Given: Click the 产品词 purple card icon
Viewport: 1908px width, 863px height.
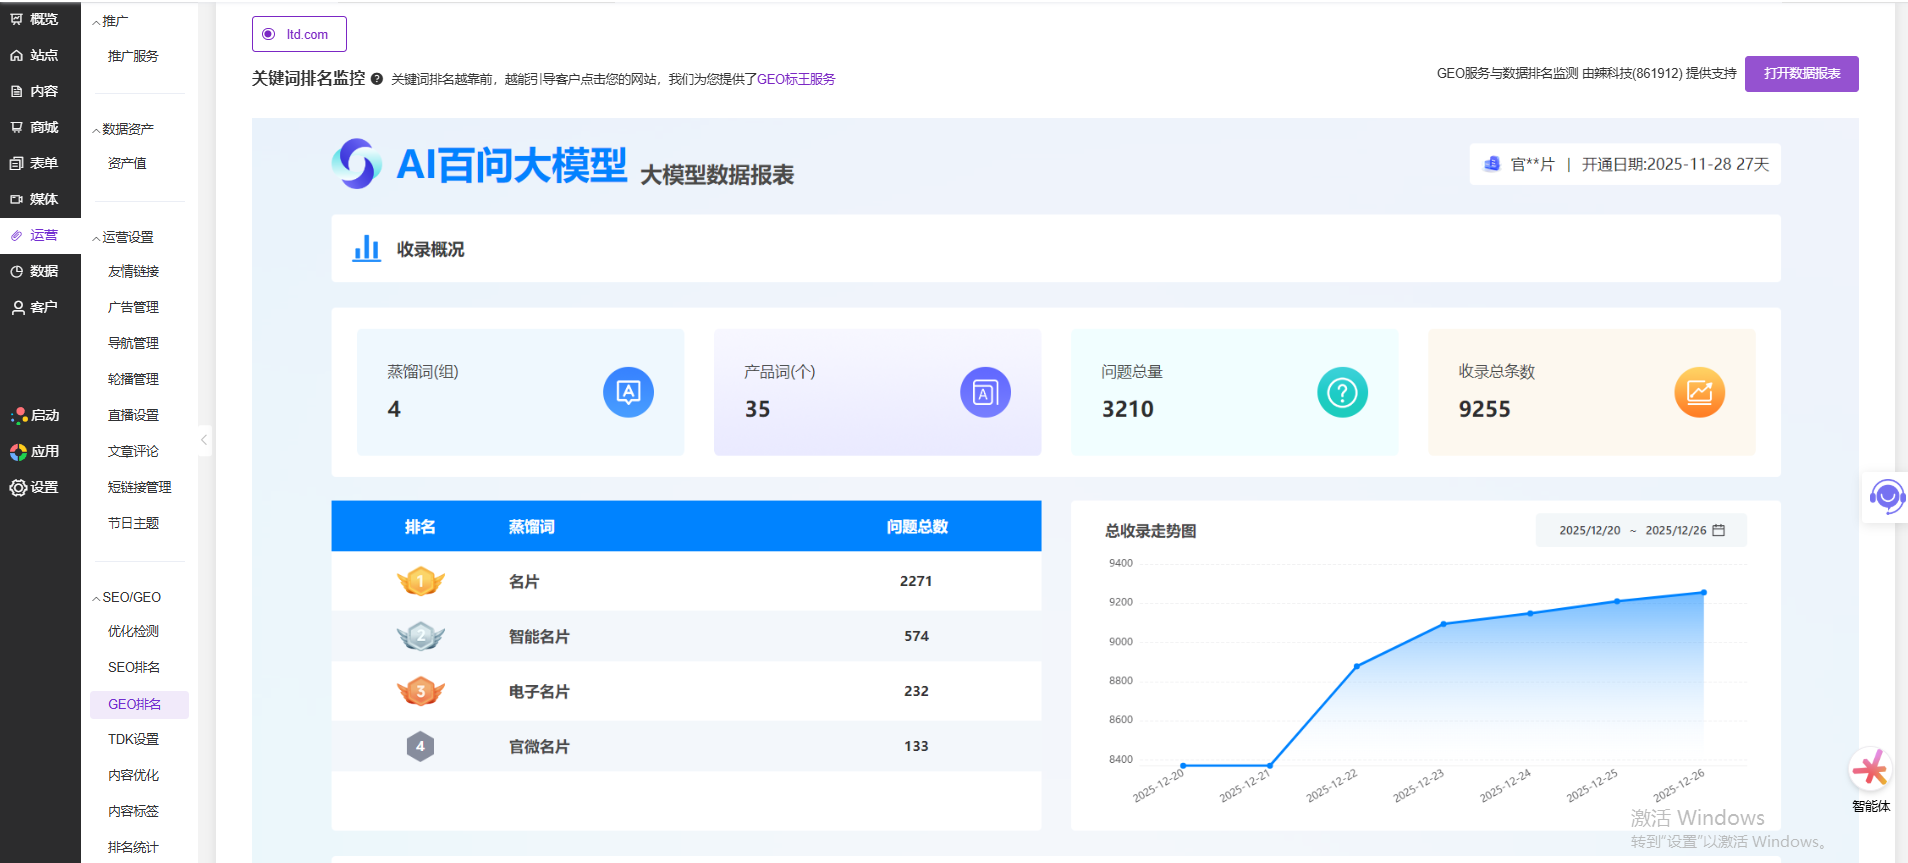Looking at the screenshot, I should pos(985,393).
